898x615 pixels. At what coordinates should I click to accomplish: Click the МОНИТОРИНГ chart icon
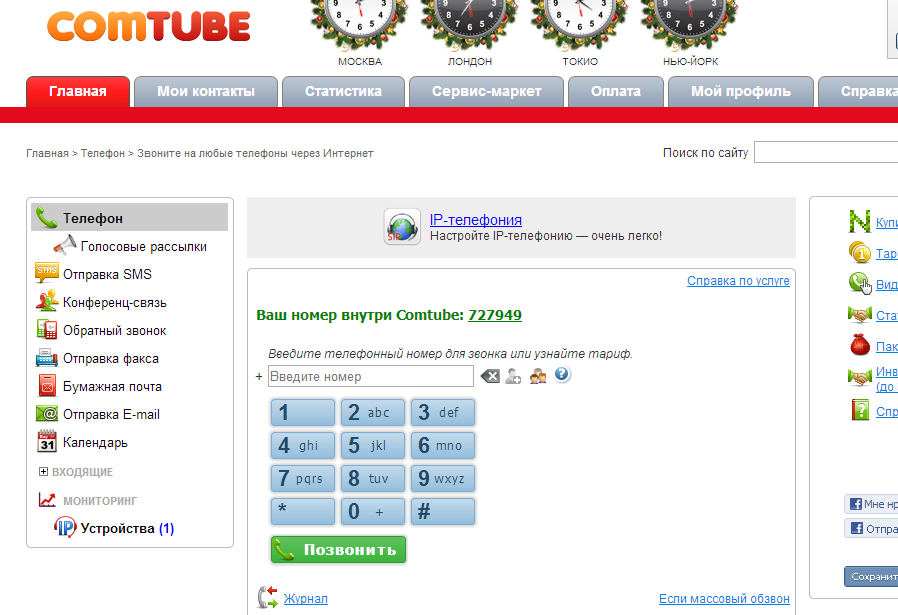[47, 500]
